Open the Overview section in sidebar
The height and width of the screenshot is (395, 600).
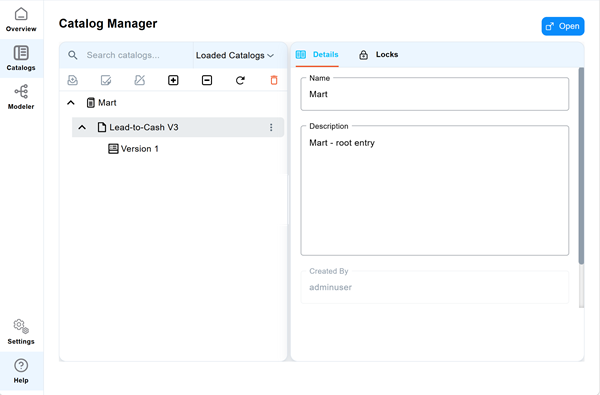[21, 20]
